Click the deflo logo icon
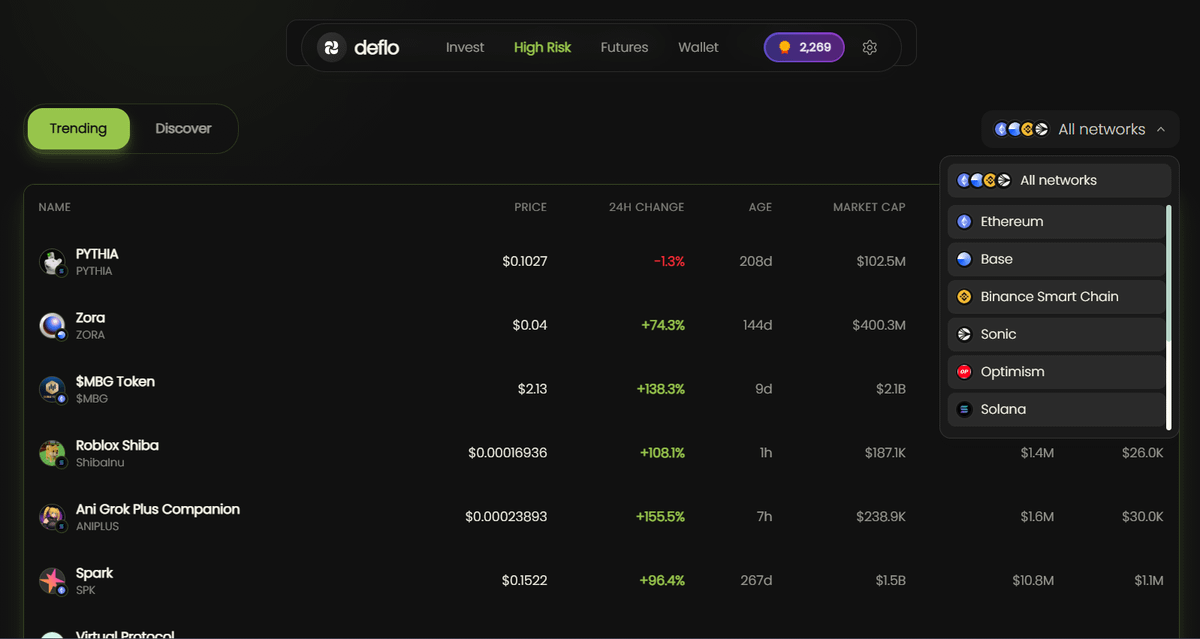Image resolution: width=1200 pixels, height=639 pixels. 331,47
